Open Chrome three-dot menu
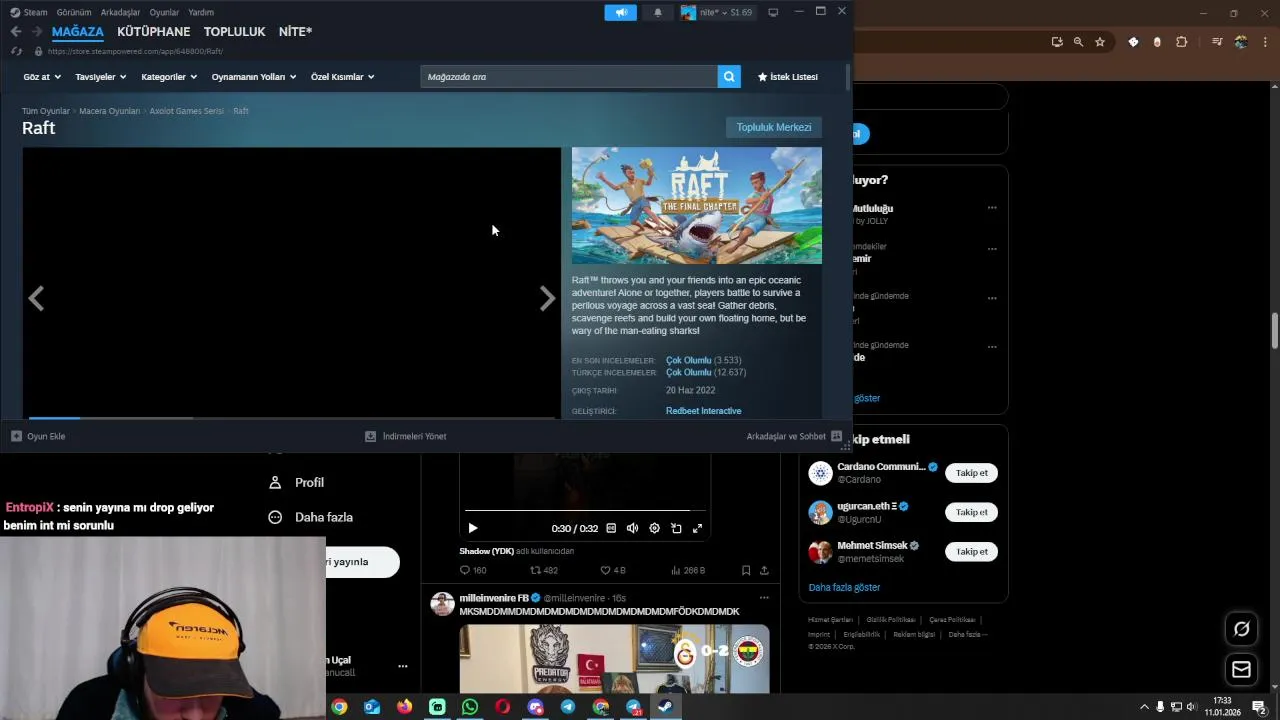Image resolution: width=1280 pixels, height=720 pixels. coord(1266,42)
